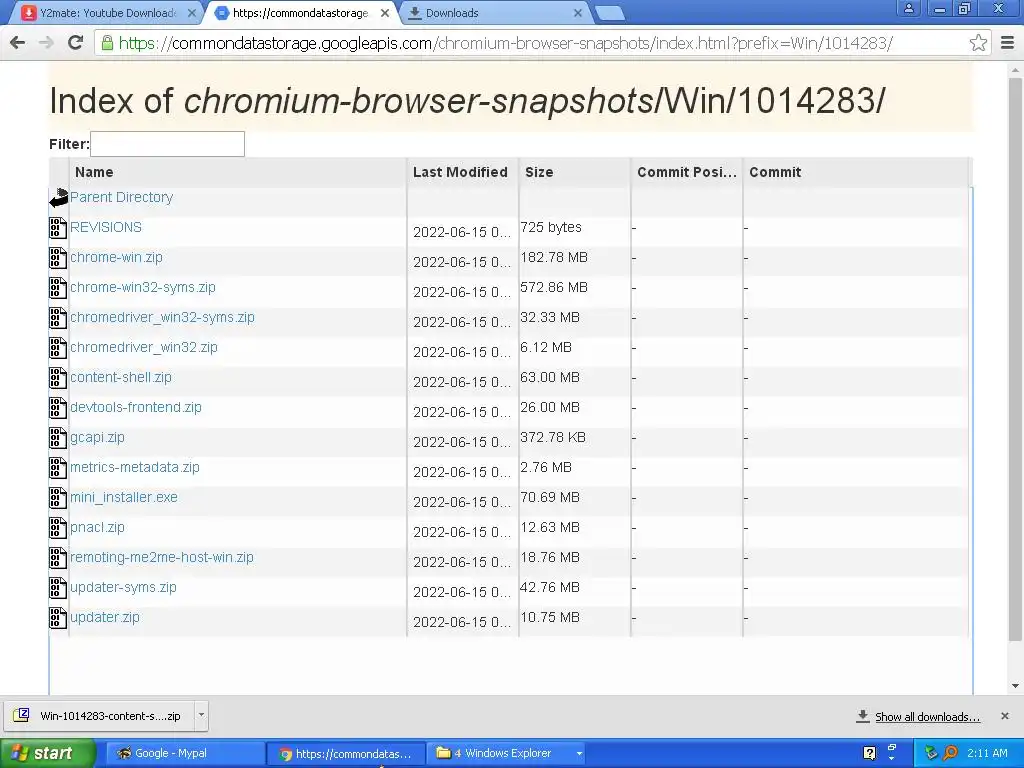Open the Windows start menu
Viewport: 1024px width, 768px height.
[x=47, y=753]
